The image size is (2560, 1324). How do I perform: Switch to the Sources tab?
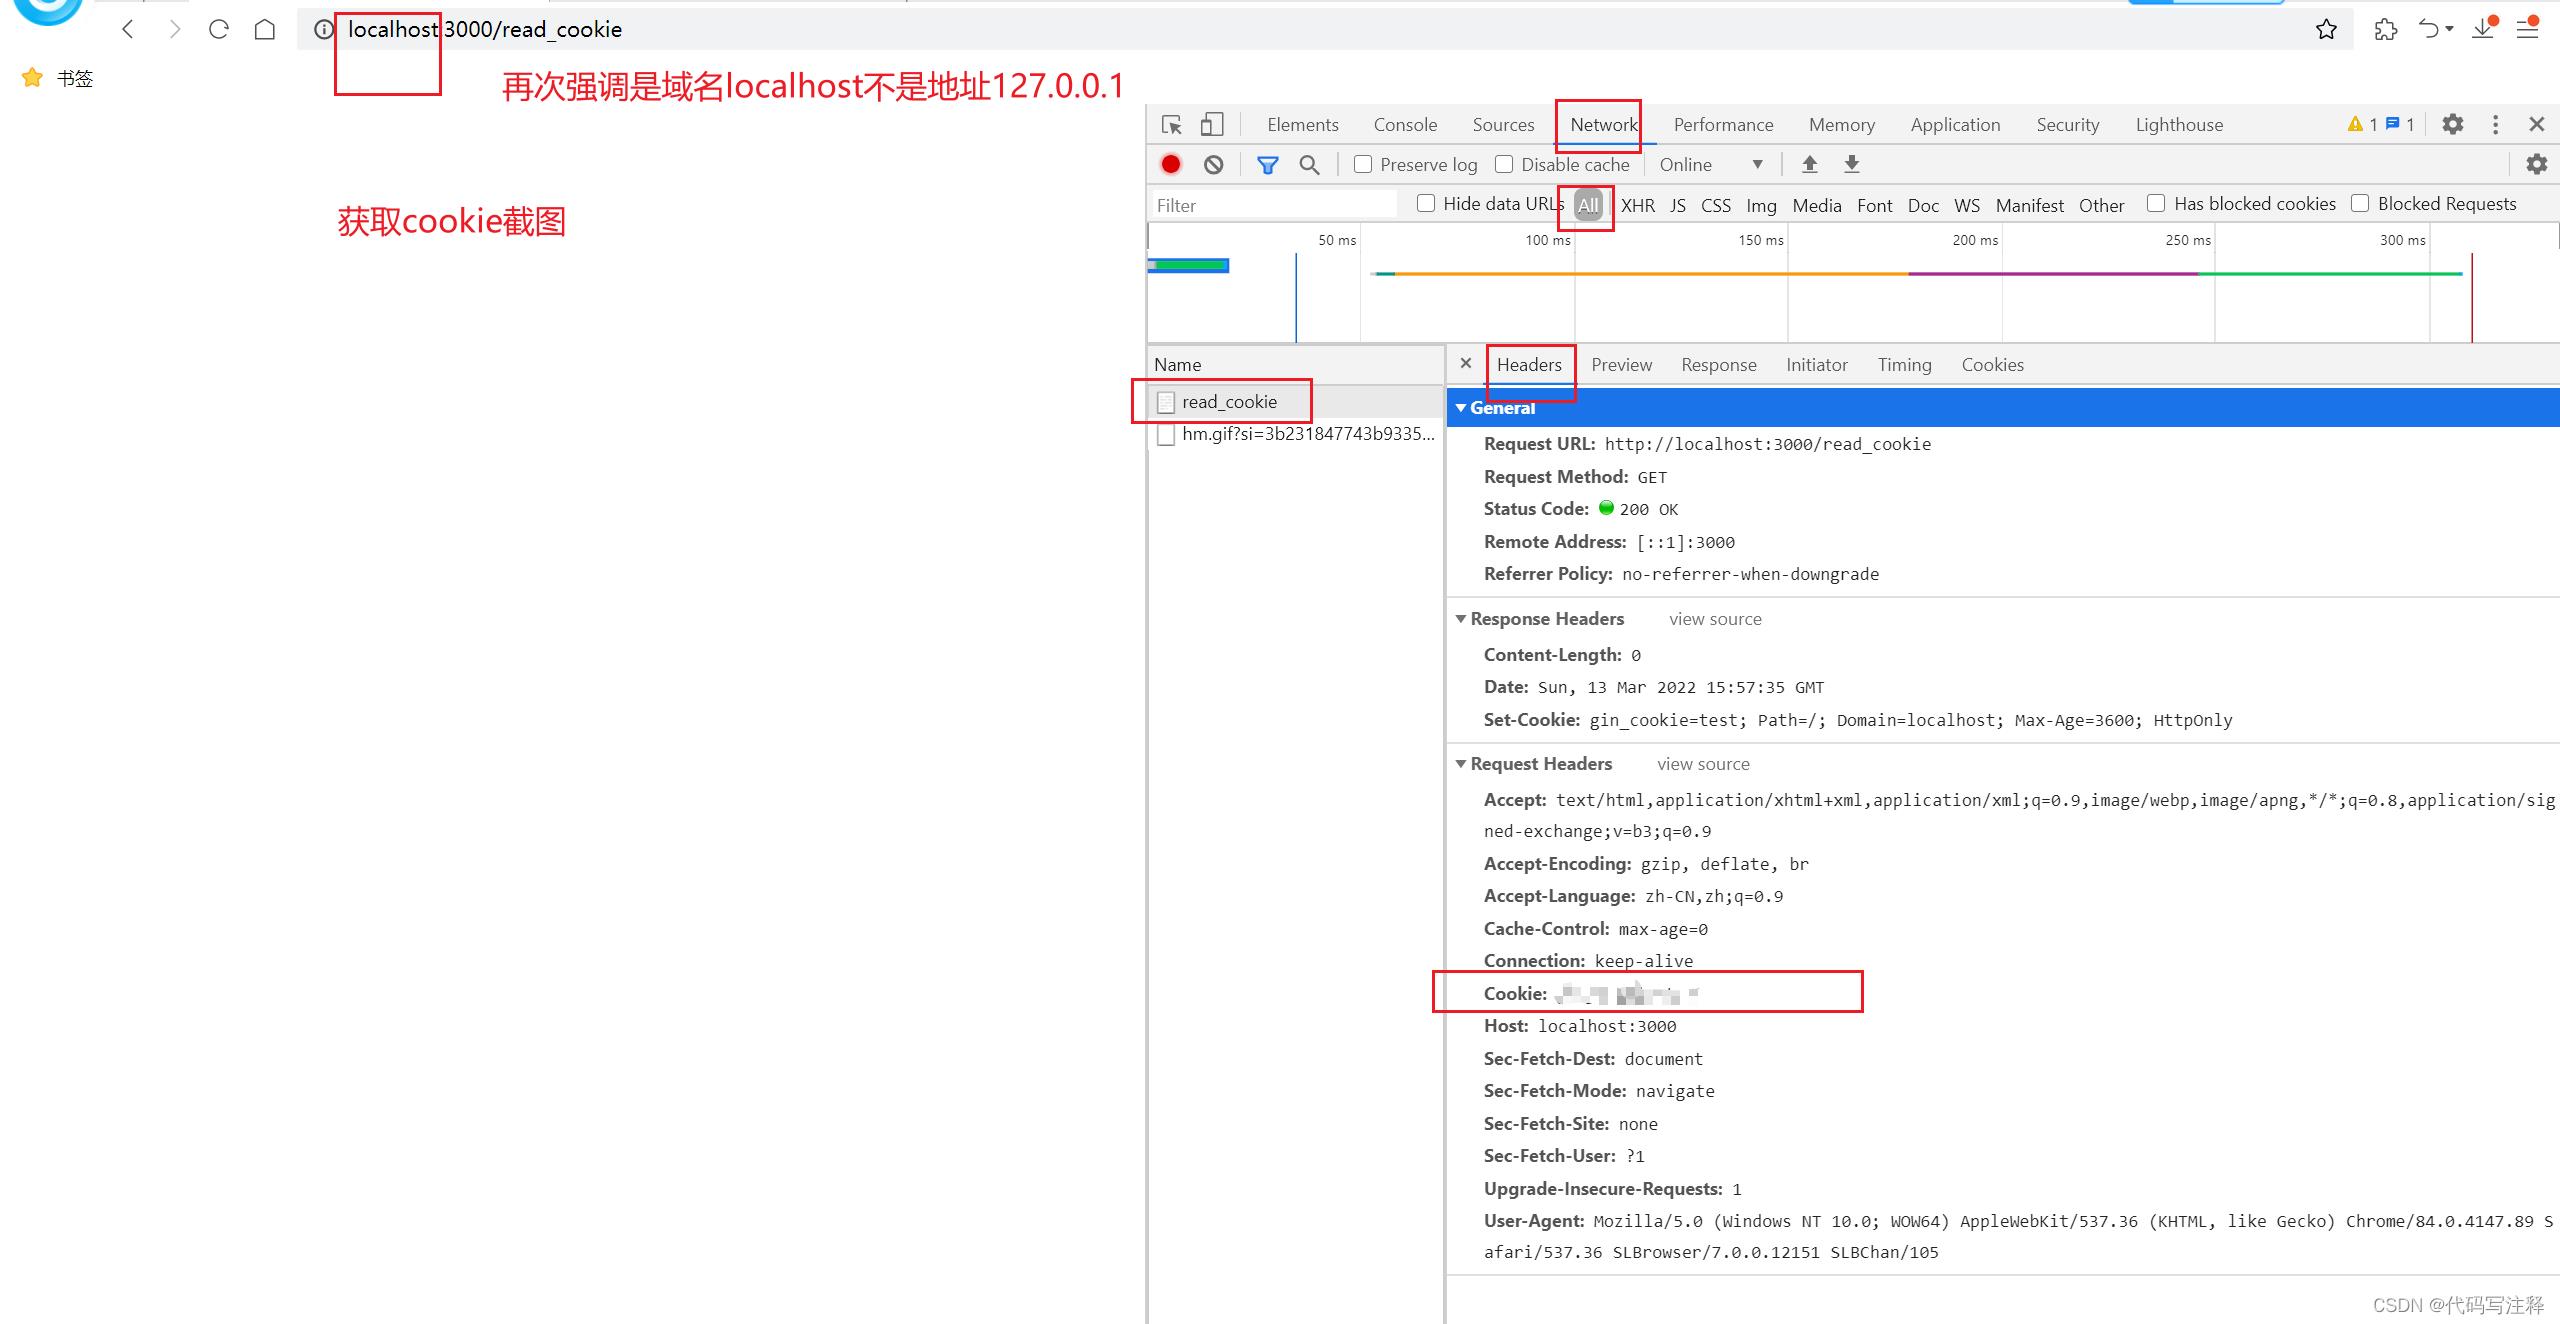1503,125
